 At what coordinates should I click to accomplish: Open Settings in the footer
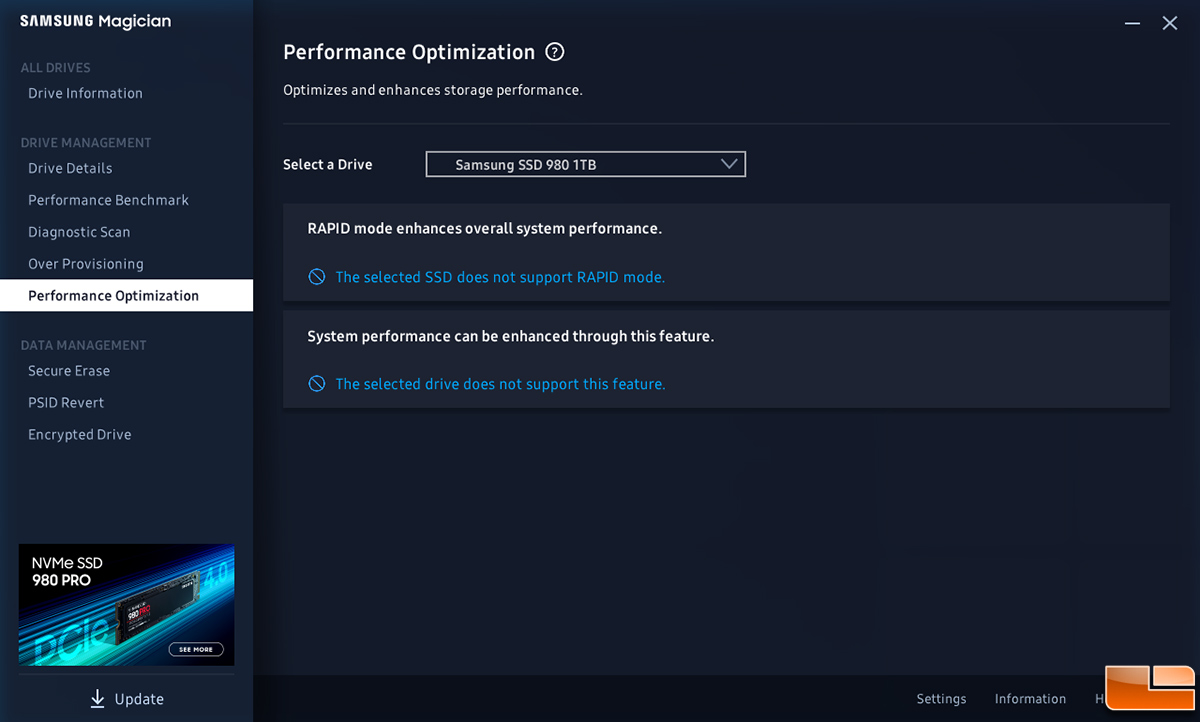click(941, 699)
